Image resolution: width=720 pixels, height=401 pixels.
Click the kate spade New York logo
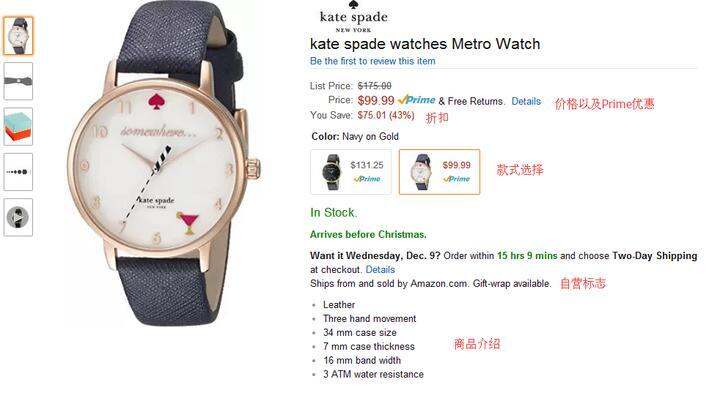[353, 17]
